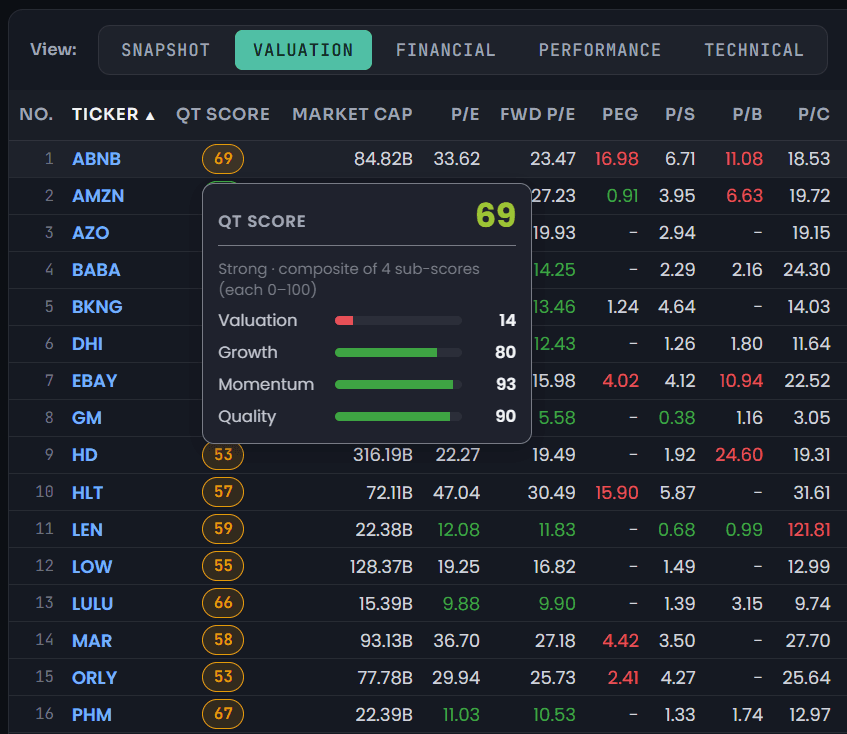The width and height of the screenshot is (847, 734).
Task: Click the Momentum sub-score bar in tooltip
Action: (x=398, y=385)
